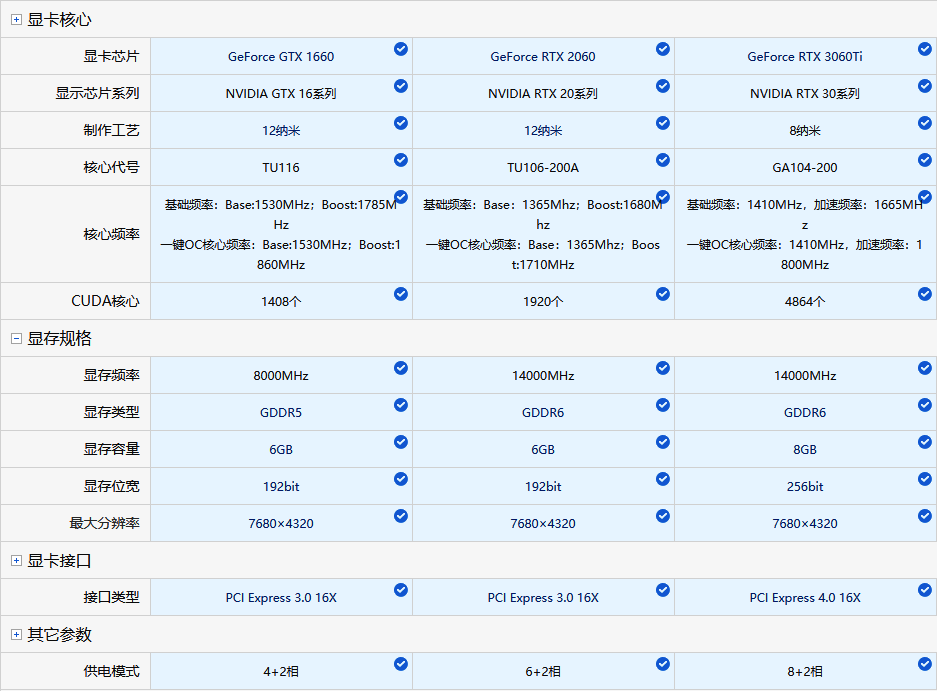Collapse the 显存规格 section
The height and width of the screenshot is (691, 937).
[17, 339]
